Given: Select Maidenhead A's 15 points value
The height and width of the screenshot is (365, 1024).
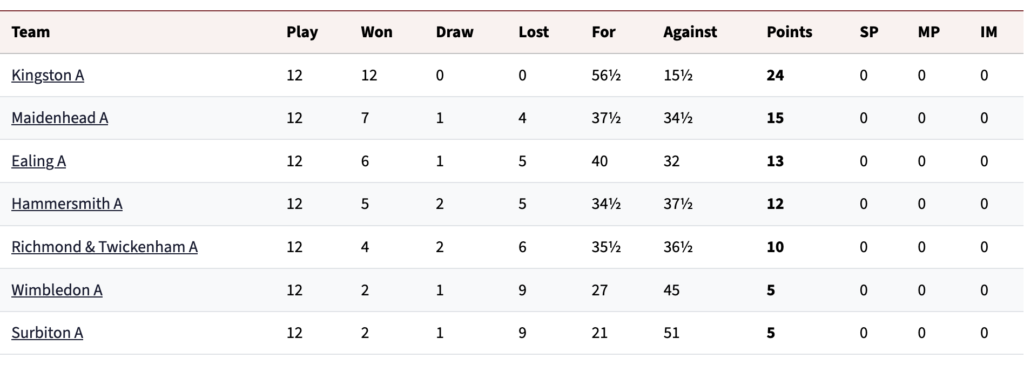Looking at the screenshot, I should 775,118.
